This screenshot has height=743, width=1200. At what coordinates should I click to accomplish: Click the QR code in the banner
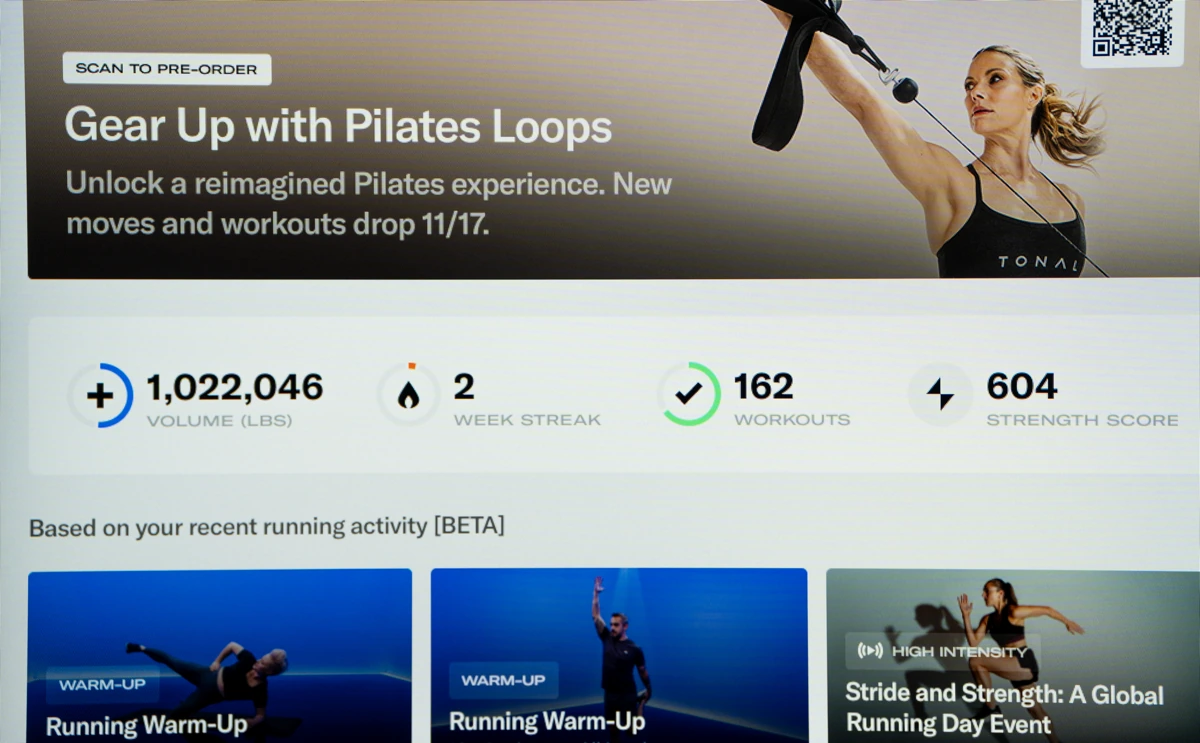click(1131, 28)
